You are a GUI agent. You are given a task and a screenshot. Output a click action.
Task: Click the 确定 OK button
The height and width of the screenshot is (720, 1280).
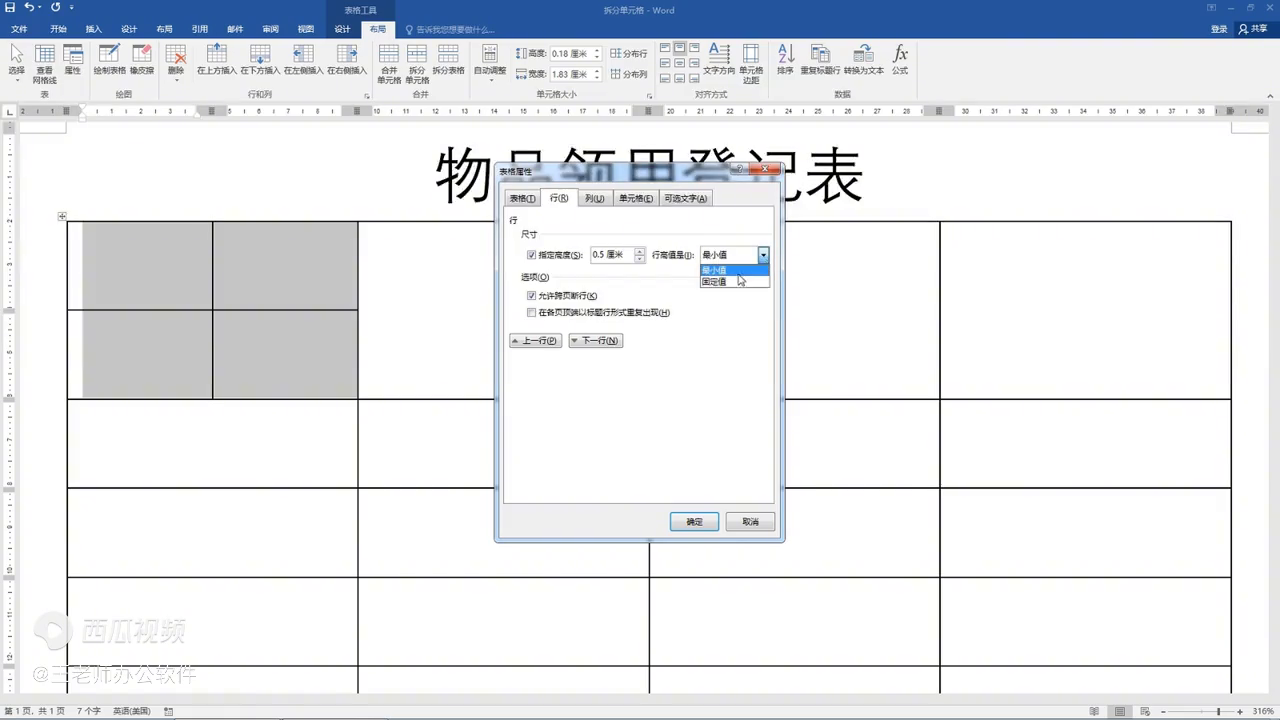694,521
